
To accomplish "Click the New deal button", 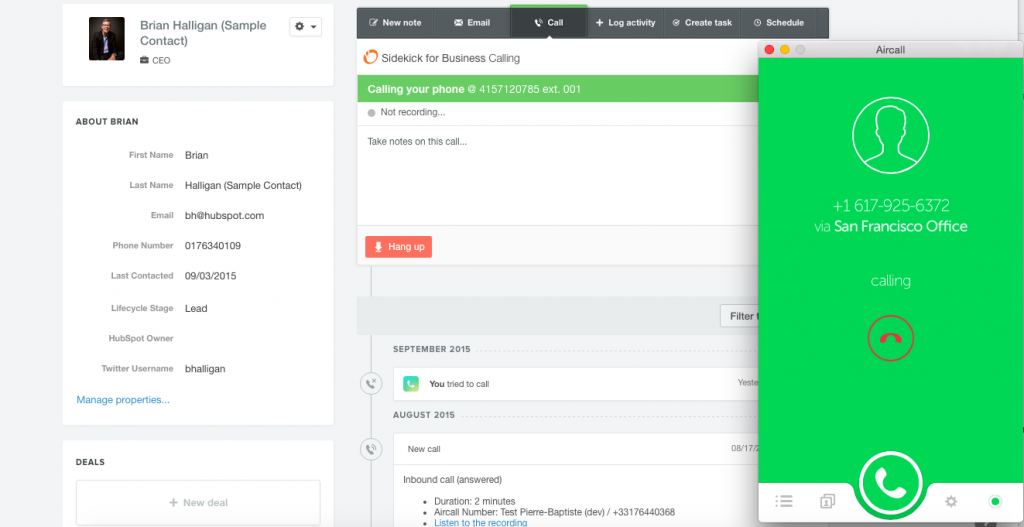I will (198, 502).
